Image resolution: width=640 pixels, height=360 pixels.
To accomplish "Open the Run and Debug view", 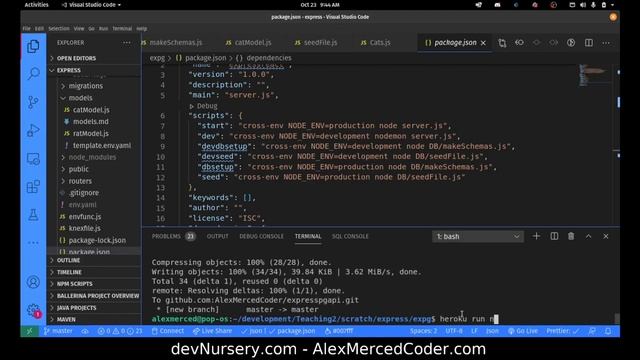I will coord(33,131).
